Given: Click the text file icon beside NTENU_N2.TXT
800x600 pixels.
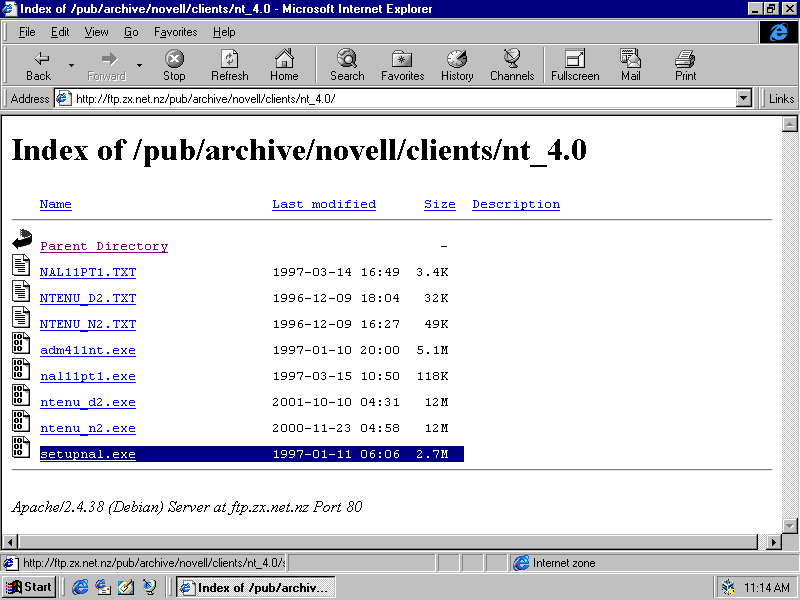Looking at the screenshot, I should (x=21, y=317).
